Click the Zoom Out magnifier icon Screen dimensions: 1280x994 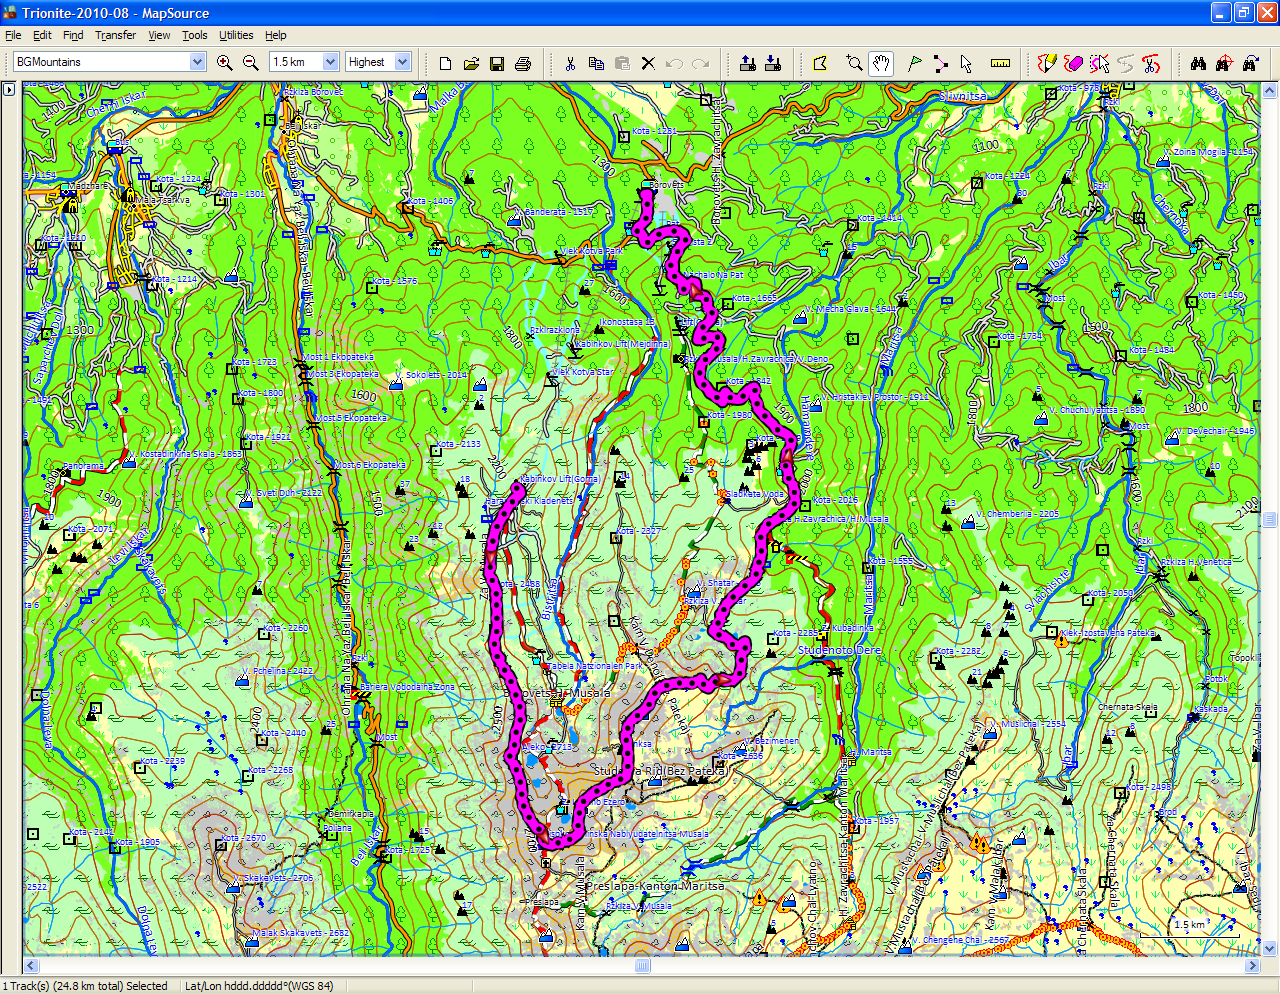[x=251, y=62]
